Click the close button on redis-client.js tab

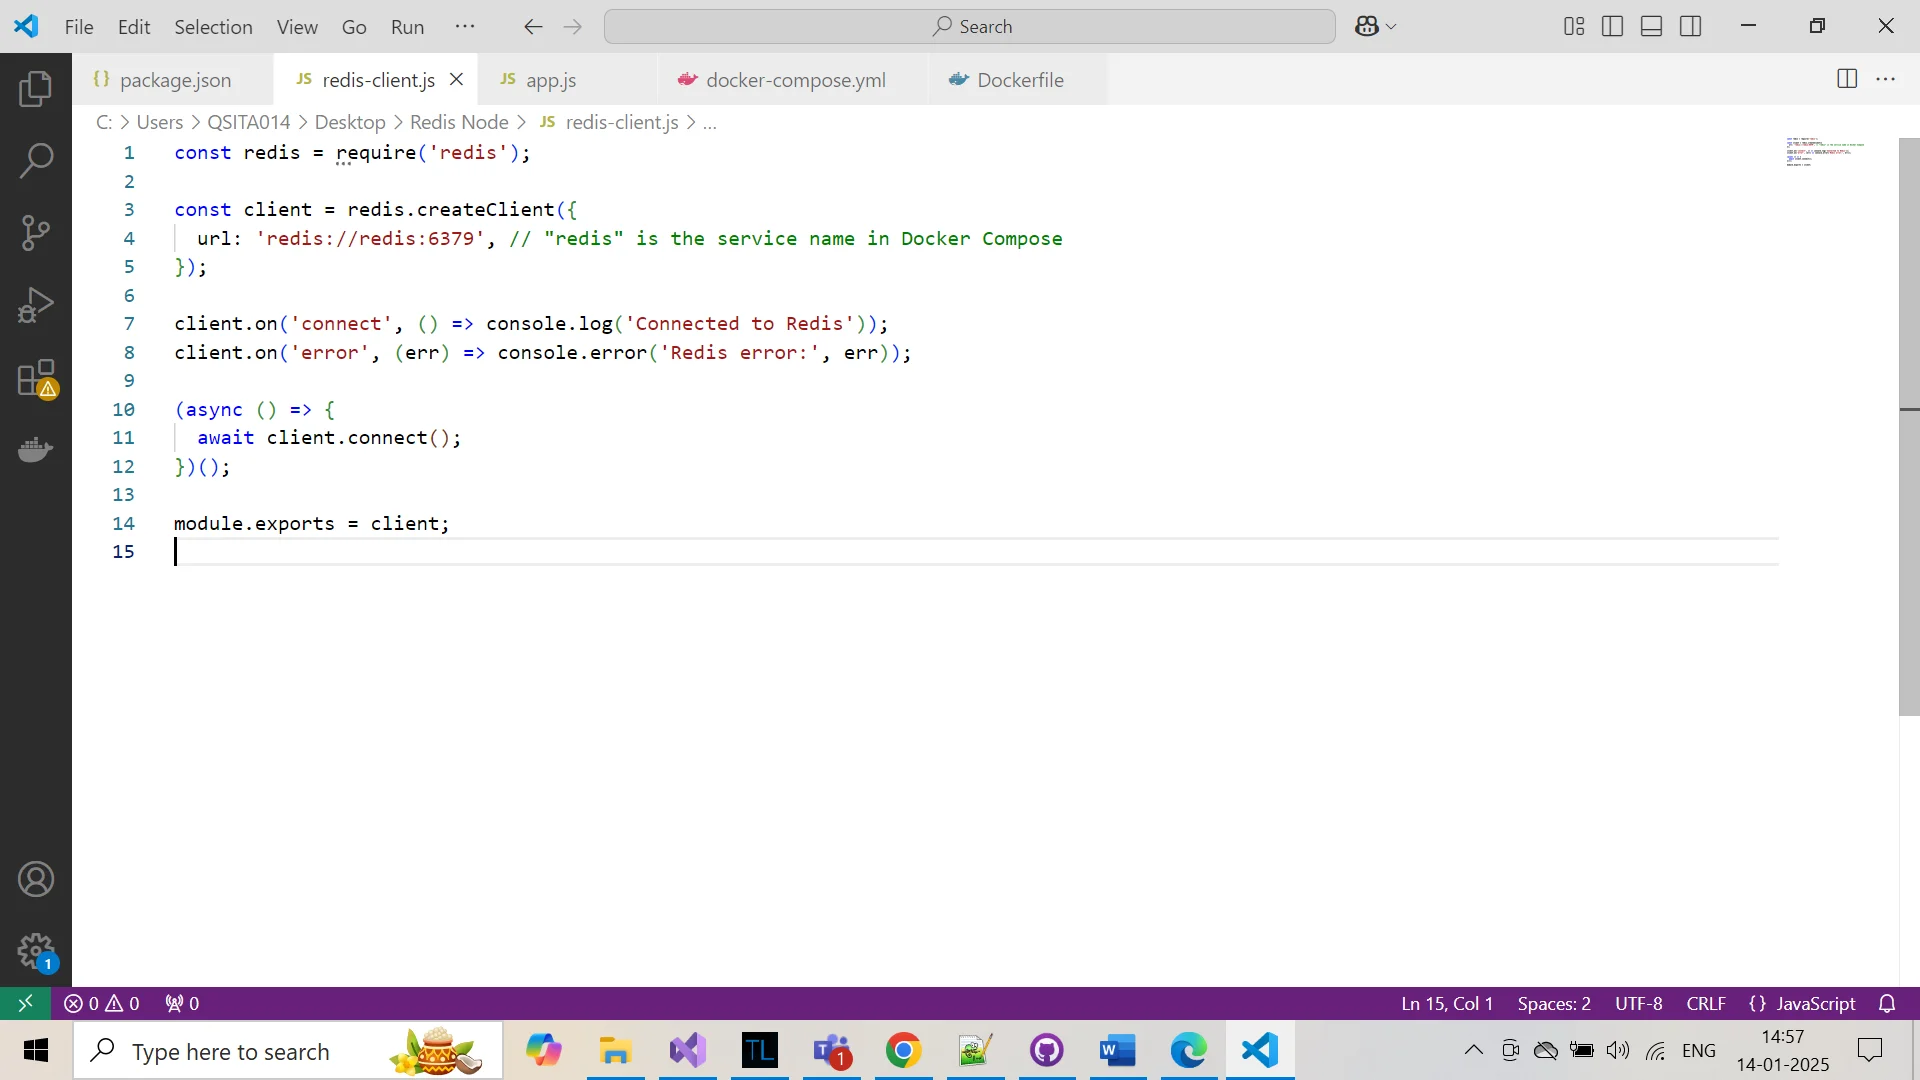point(458,80)
